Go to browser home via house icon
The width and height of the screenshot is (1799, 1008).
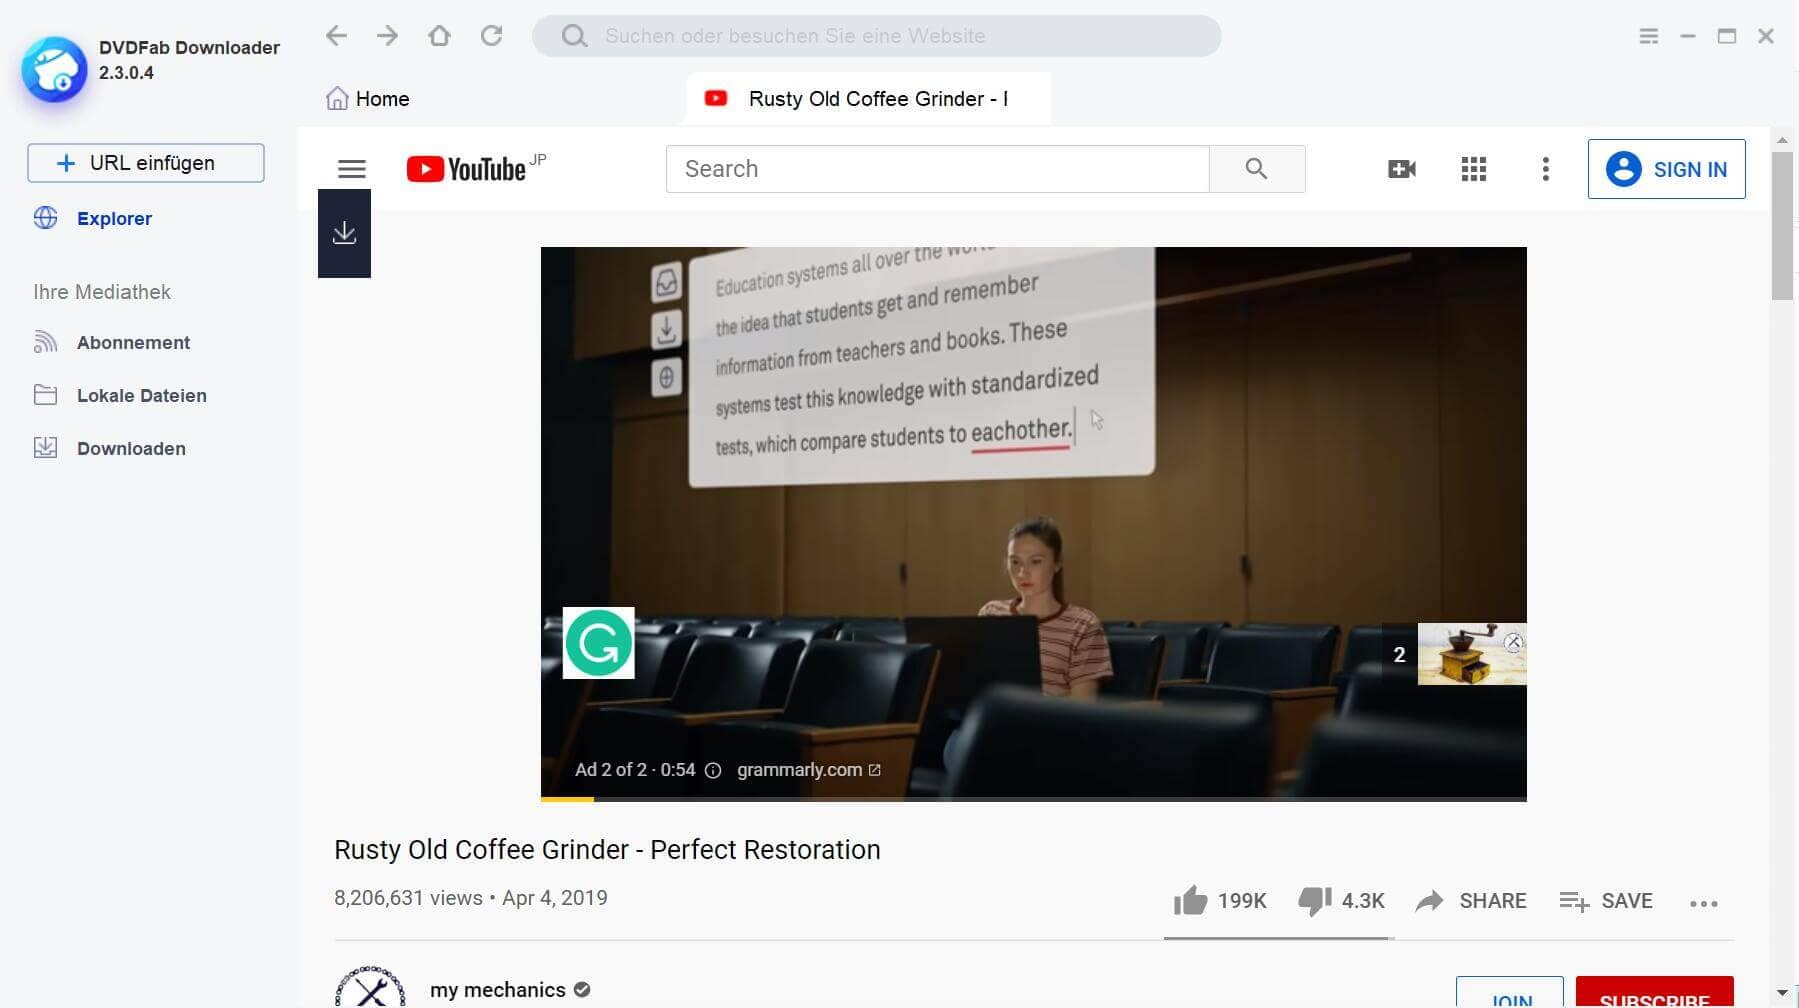coord(439,36)
